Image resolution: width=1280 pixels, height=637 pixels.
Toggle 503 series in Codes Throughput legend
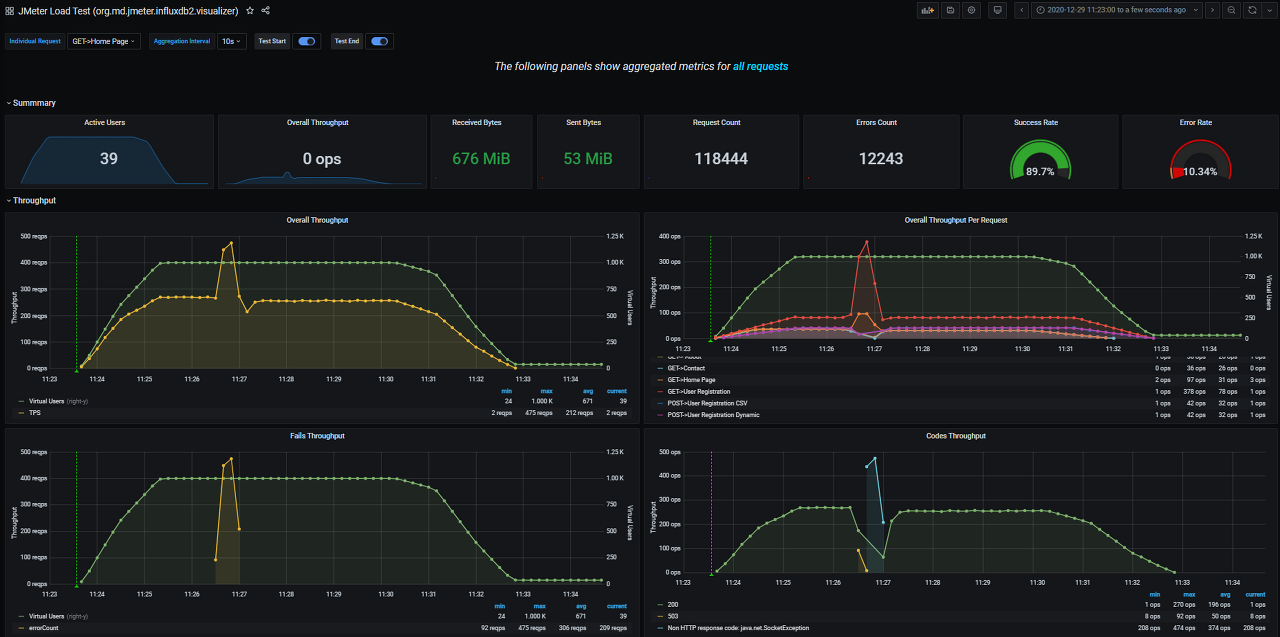tap(671, 616)
